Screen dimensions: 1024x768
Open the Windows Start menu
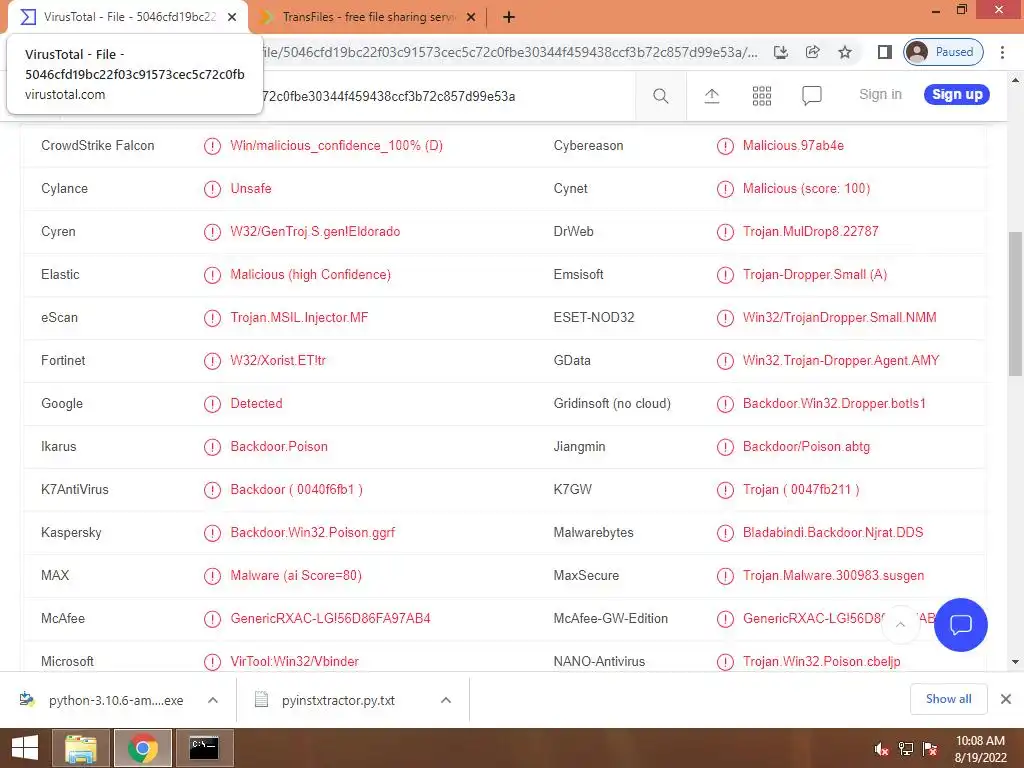[24, 748]
